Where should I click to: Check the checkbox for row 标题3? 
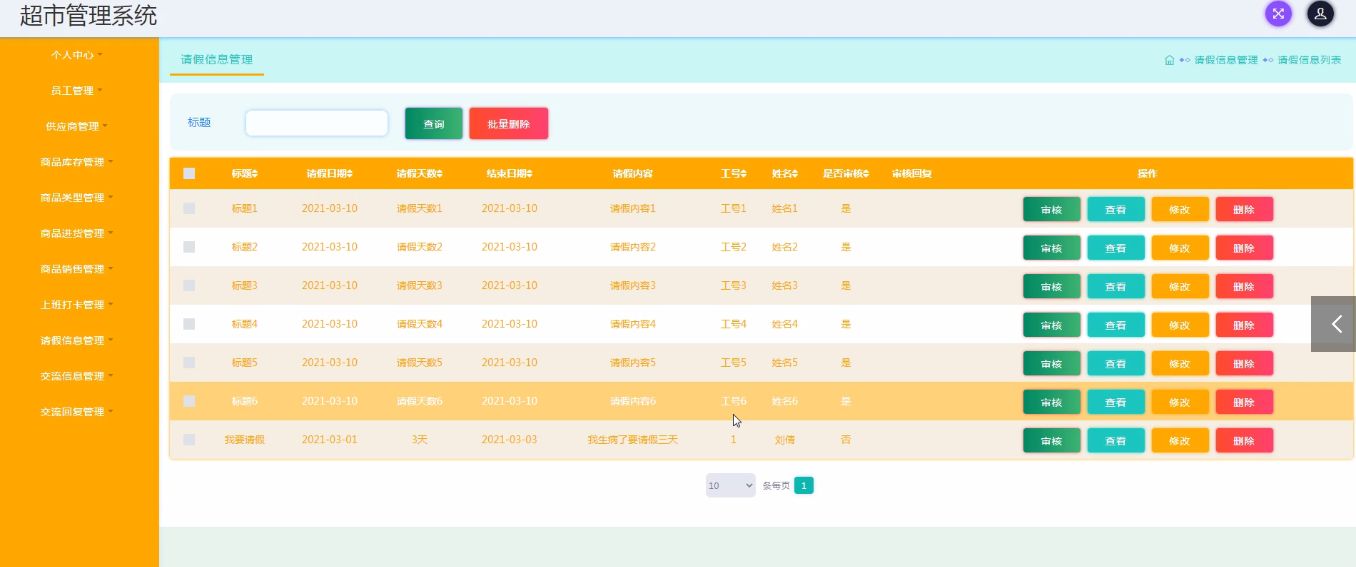pyautogui.click(x=189, y=285)
